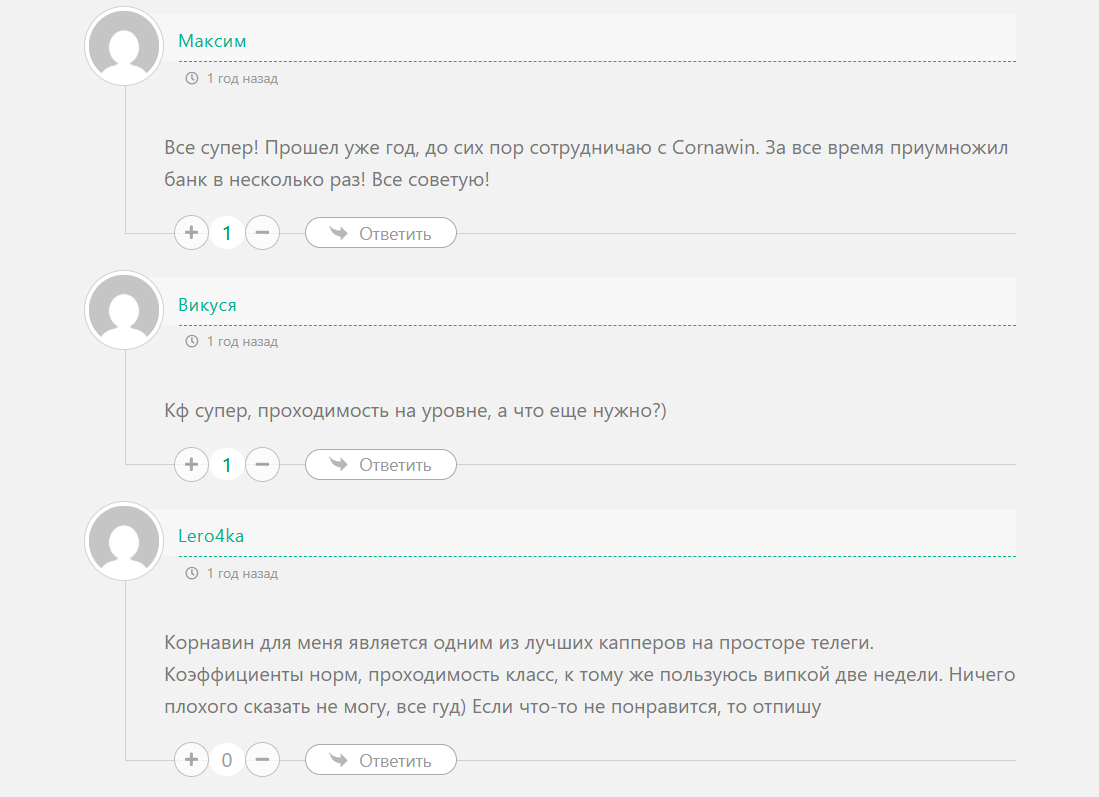Upvote Lero4ka's comment with the plus icon
The image size is (1099, 797).
191,759
